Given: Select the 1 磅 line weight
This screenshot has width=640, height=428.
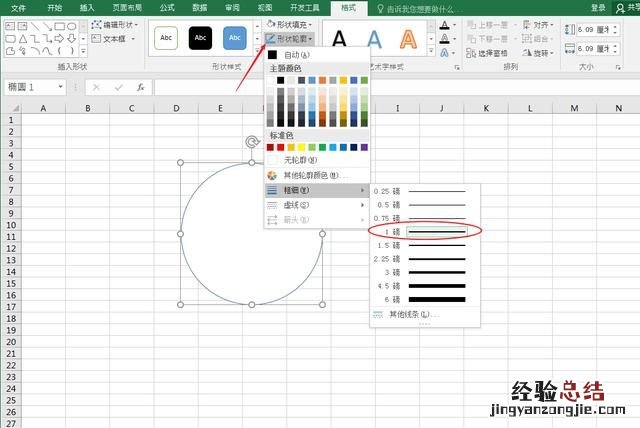Looking at the screenshot, I should [x=424, y=232].
